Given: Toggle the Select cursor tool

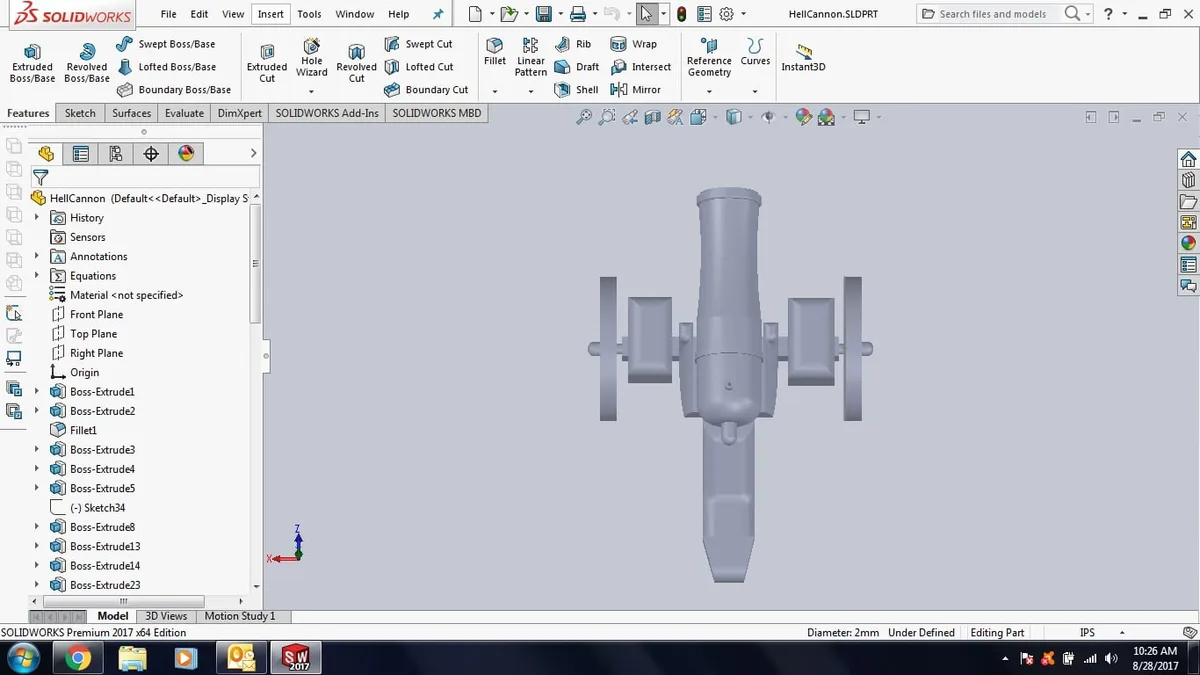Looking at the screenshot, I should pos(646,14).
